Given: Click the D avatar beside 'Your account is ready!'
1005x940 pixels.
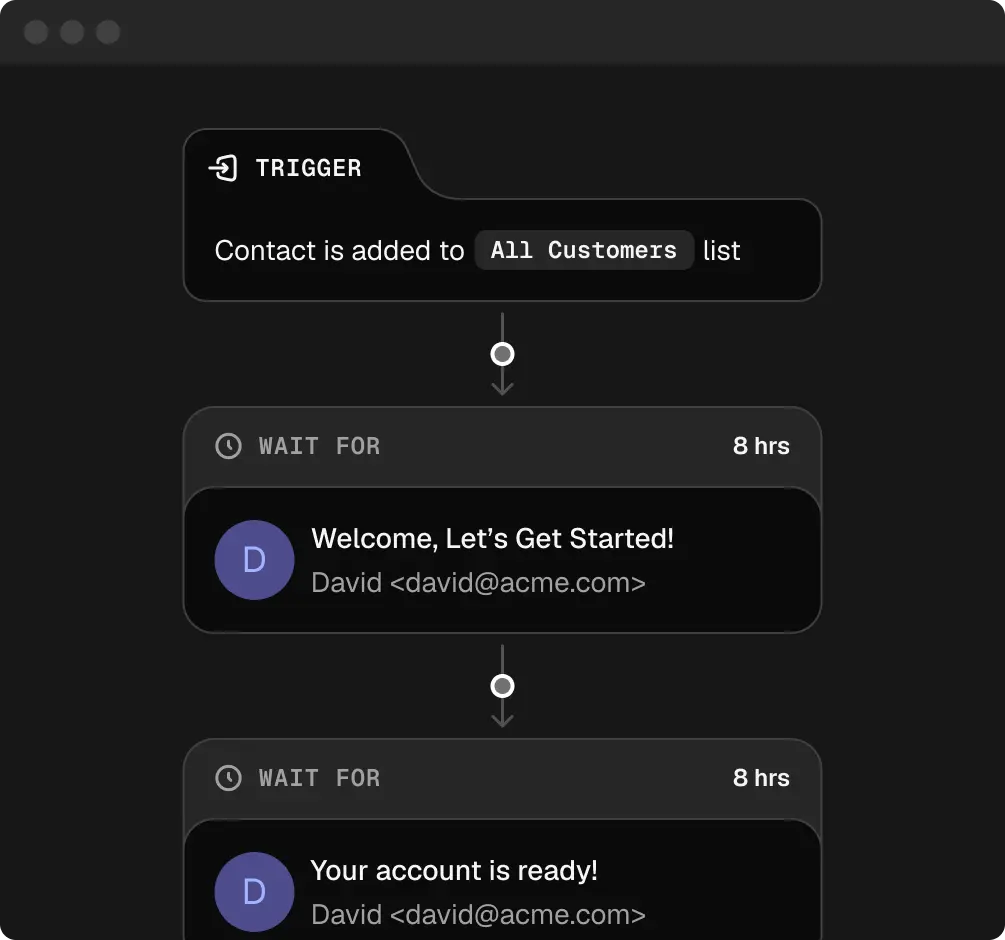Looking at the screenshot, I should (254, 892).
